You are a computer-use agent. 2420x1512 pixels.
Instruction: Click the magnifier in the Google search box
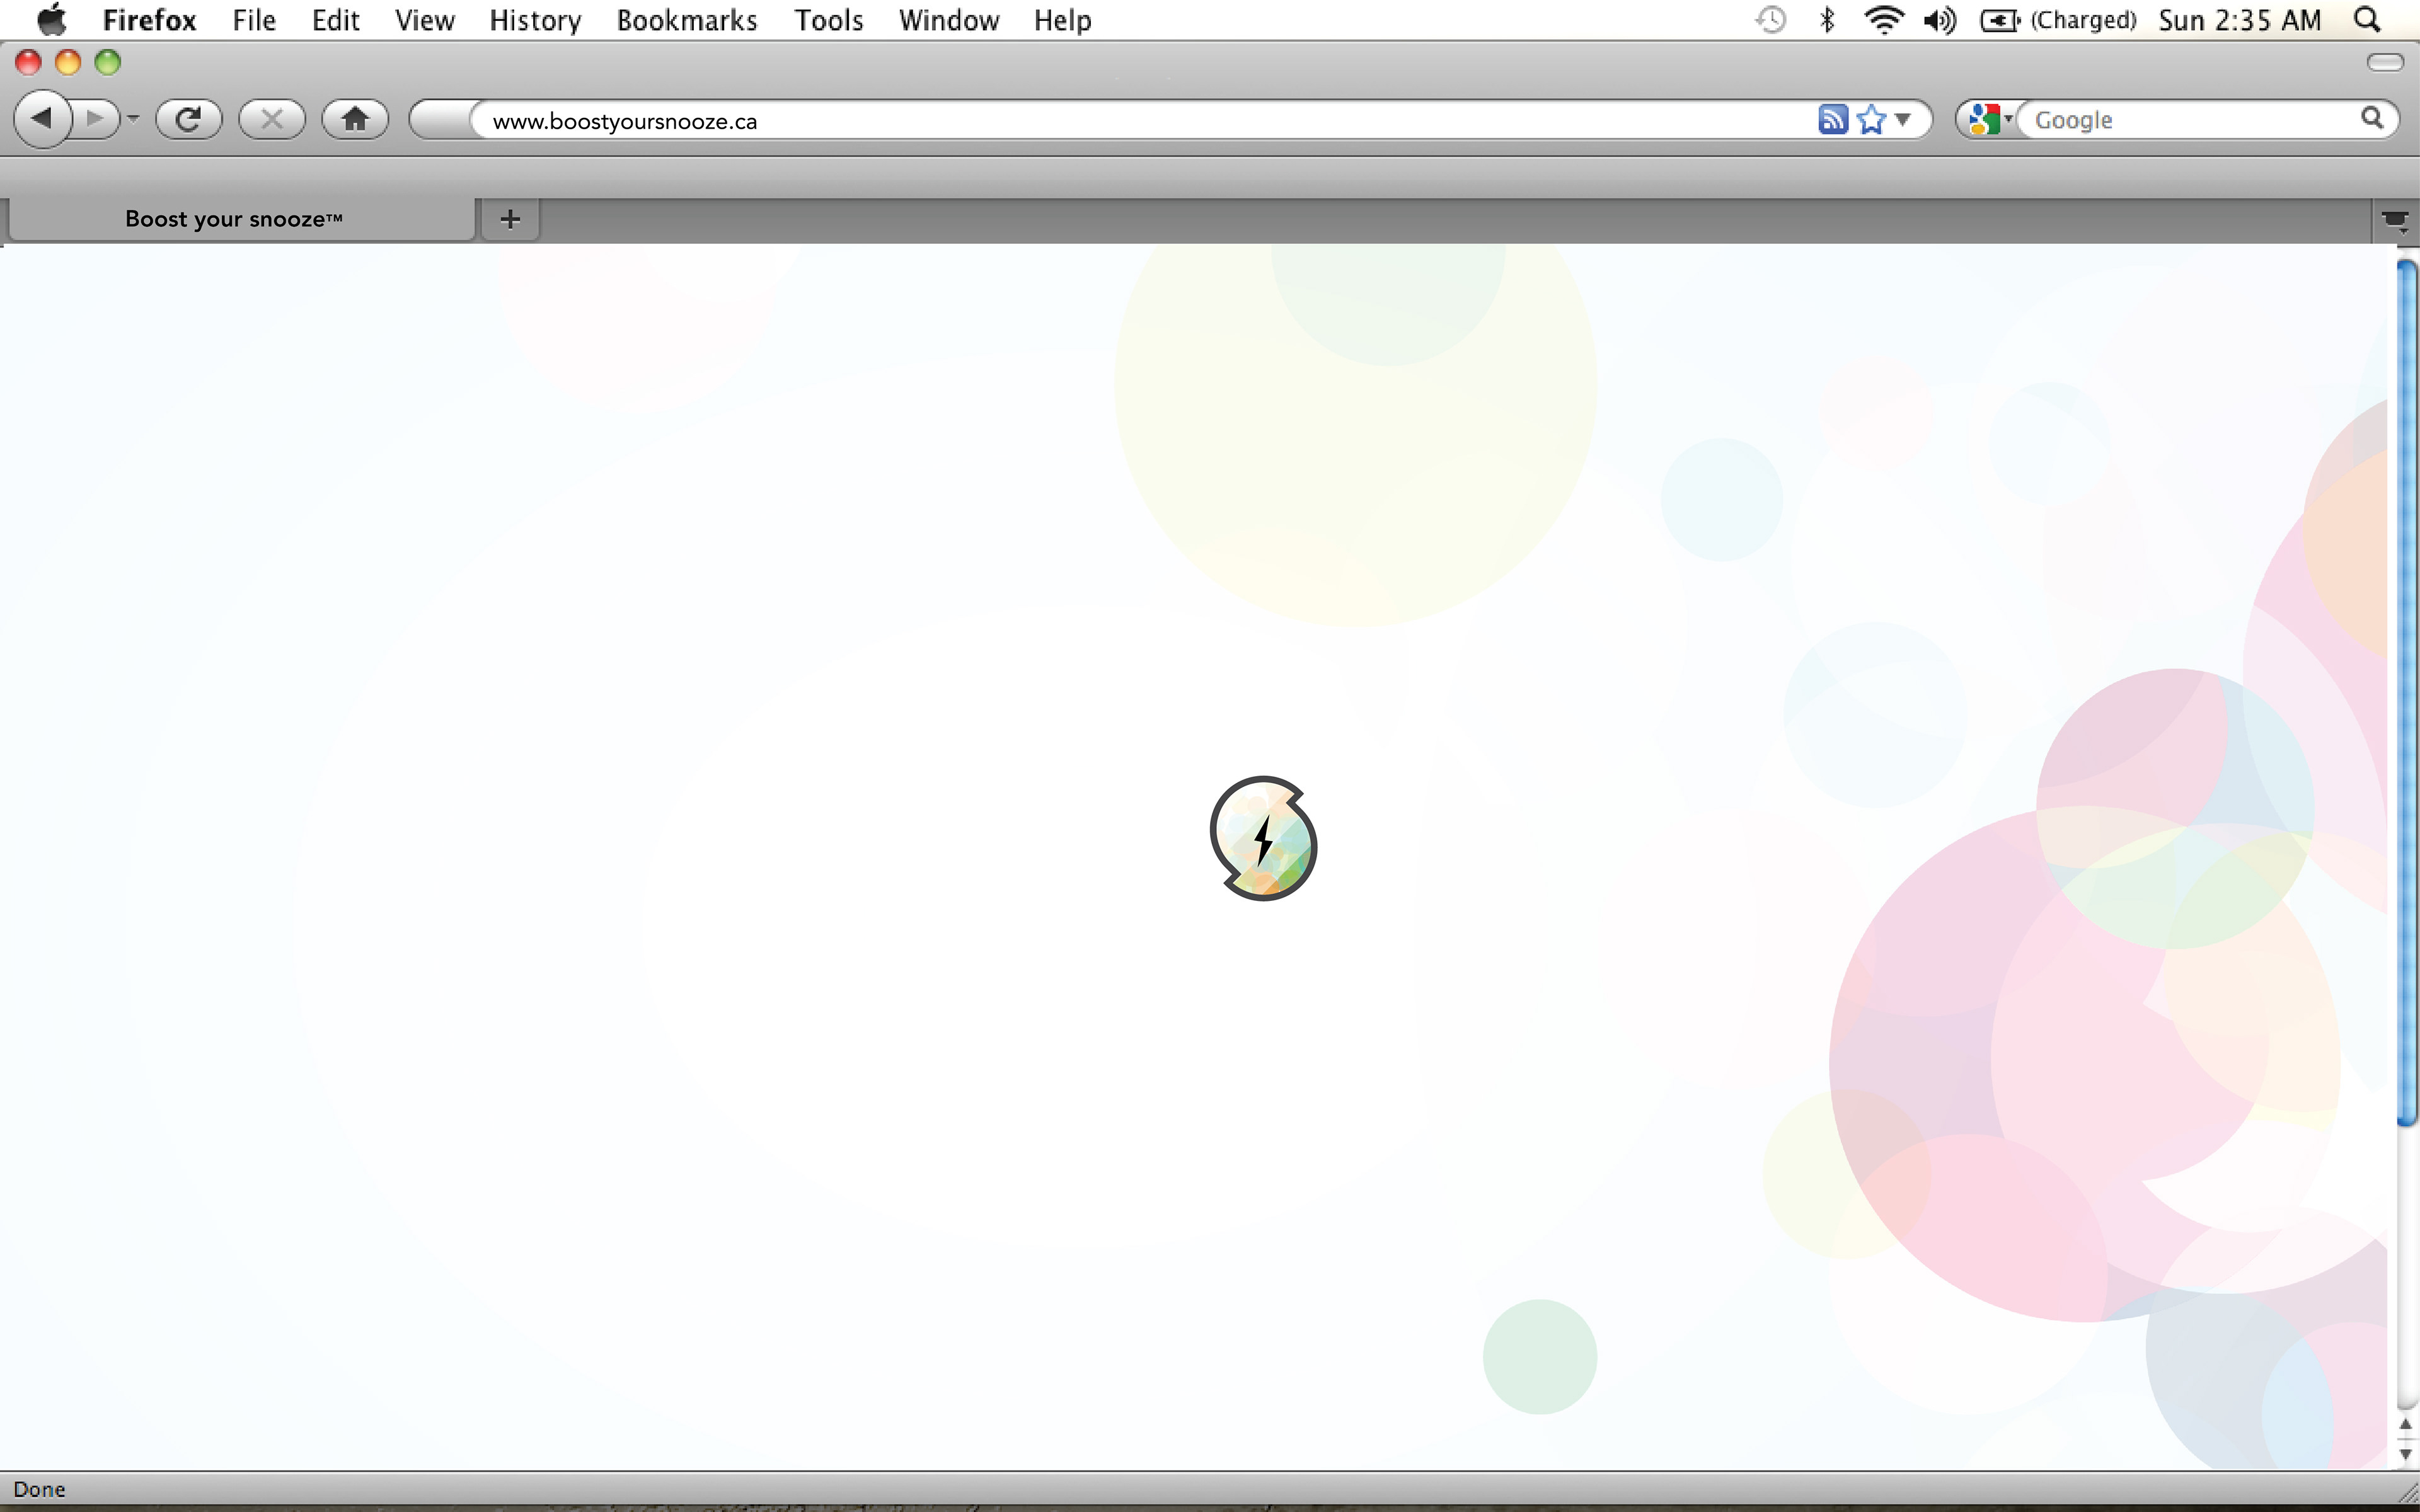(x=2372, y=118)
